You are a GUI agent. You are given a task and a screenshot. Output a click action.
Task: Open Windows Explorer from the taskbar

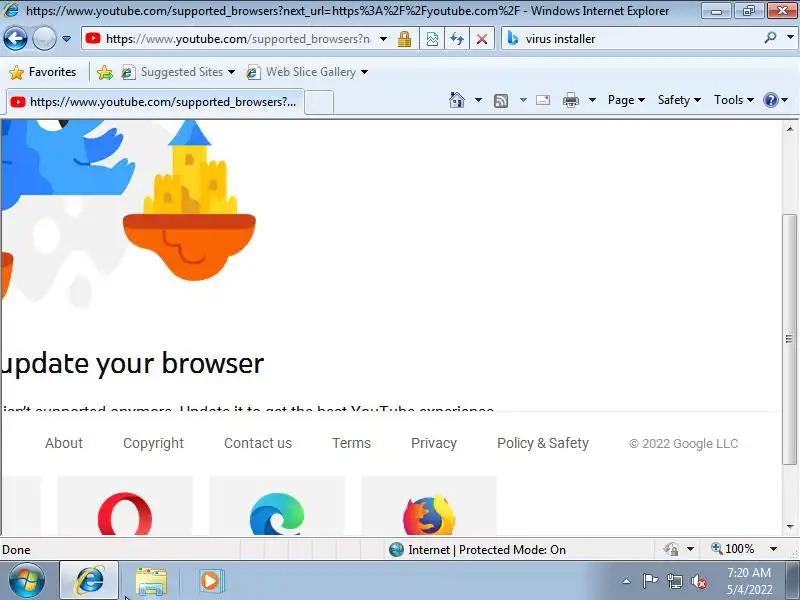click(x=151, y=581)
